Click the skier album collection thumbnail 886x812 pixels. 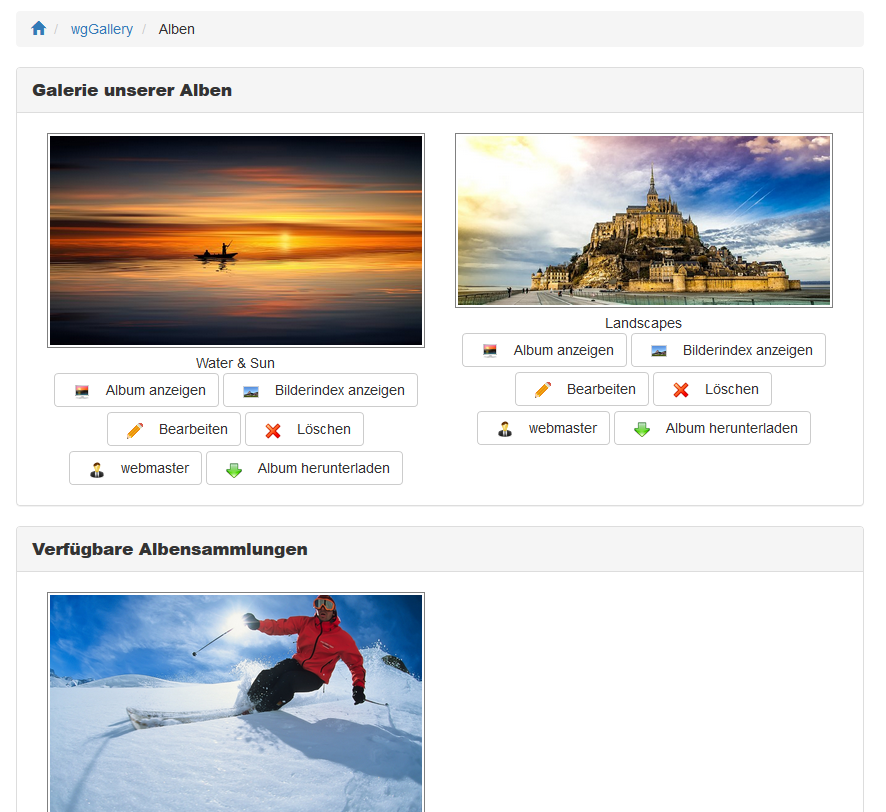pyautogui.click(x=236, y=700)
